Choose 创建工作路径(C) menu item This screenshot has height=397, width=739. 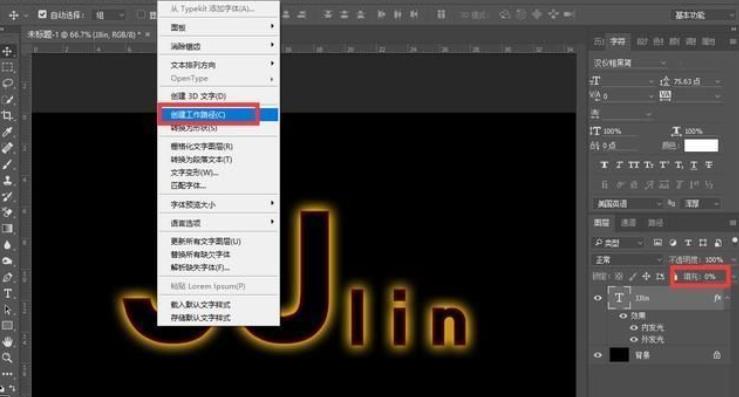(x=218, y=115)
